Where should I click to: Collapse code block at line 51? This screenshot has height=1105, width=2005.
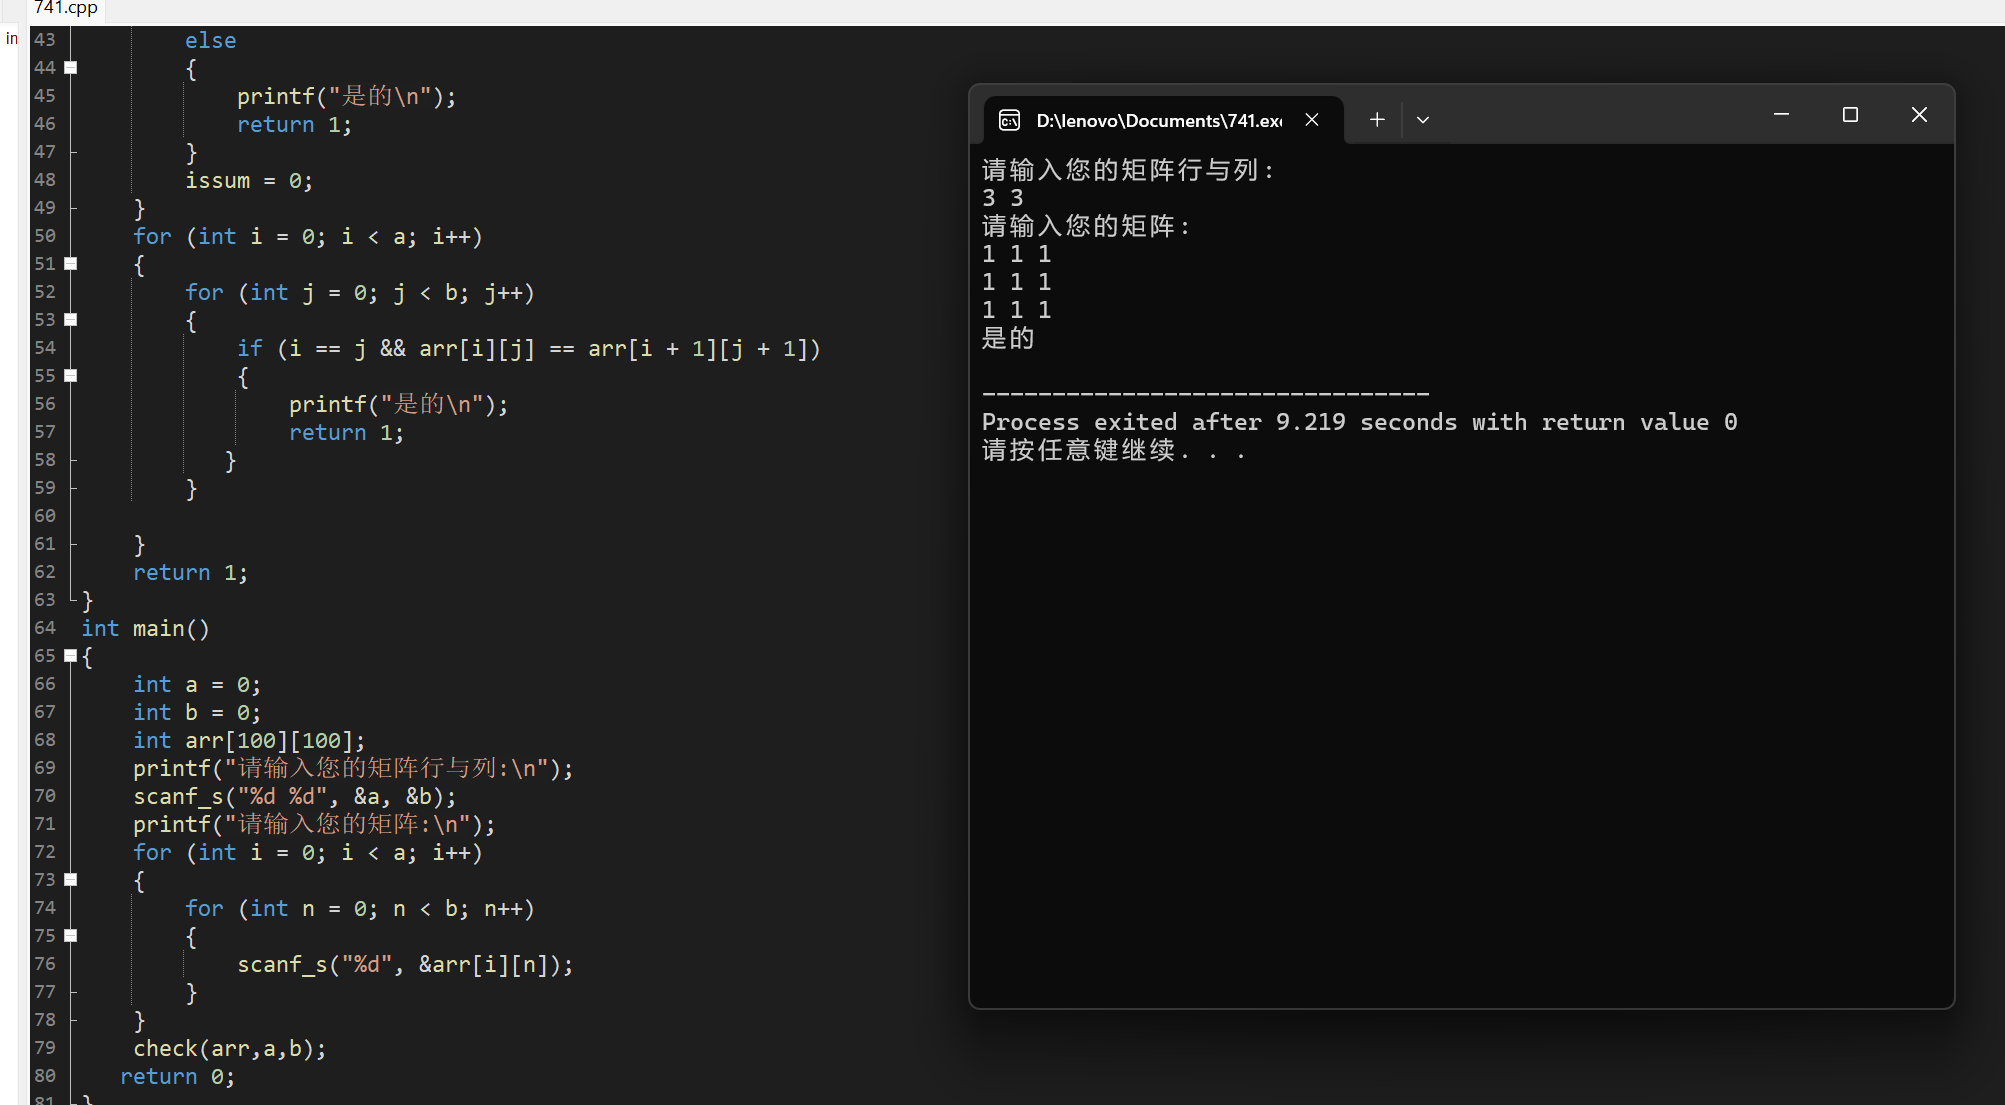pyautogui.click(x=71, y=264)
